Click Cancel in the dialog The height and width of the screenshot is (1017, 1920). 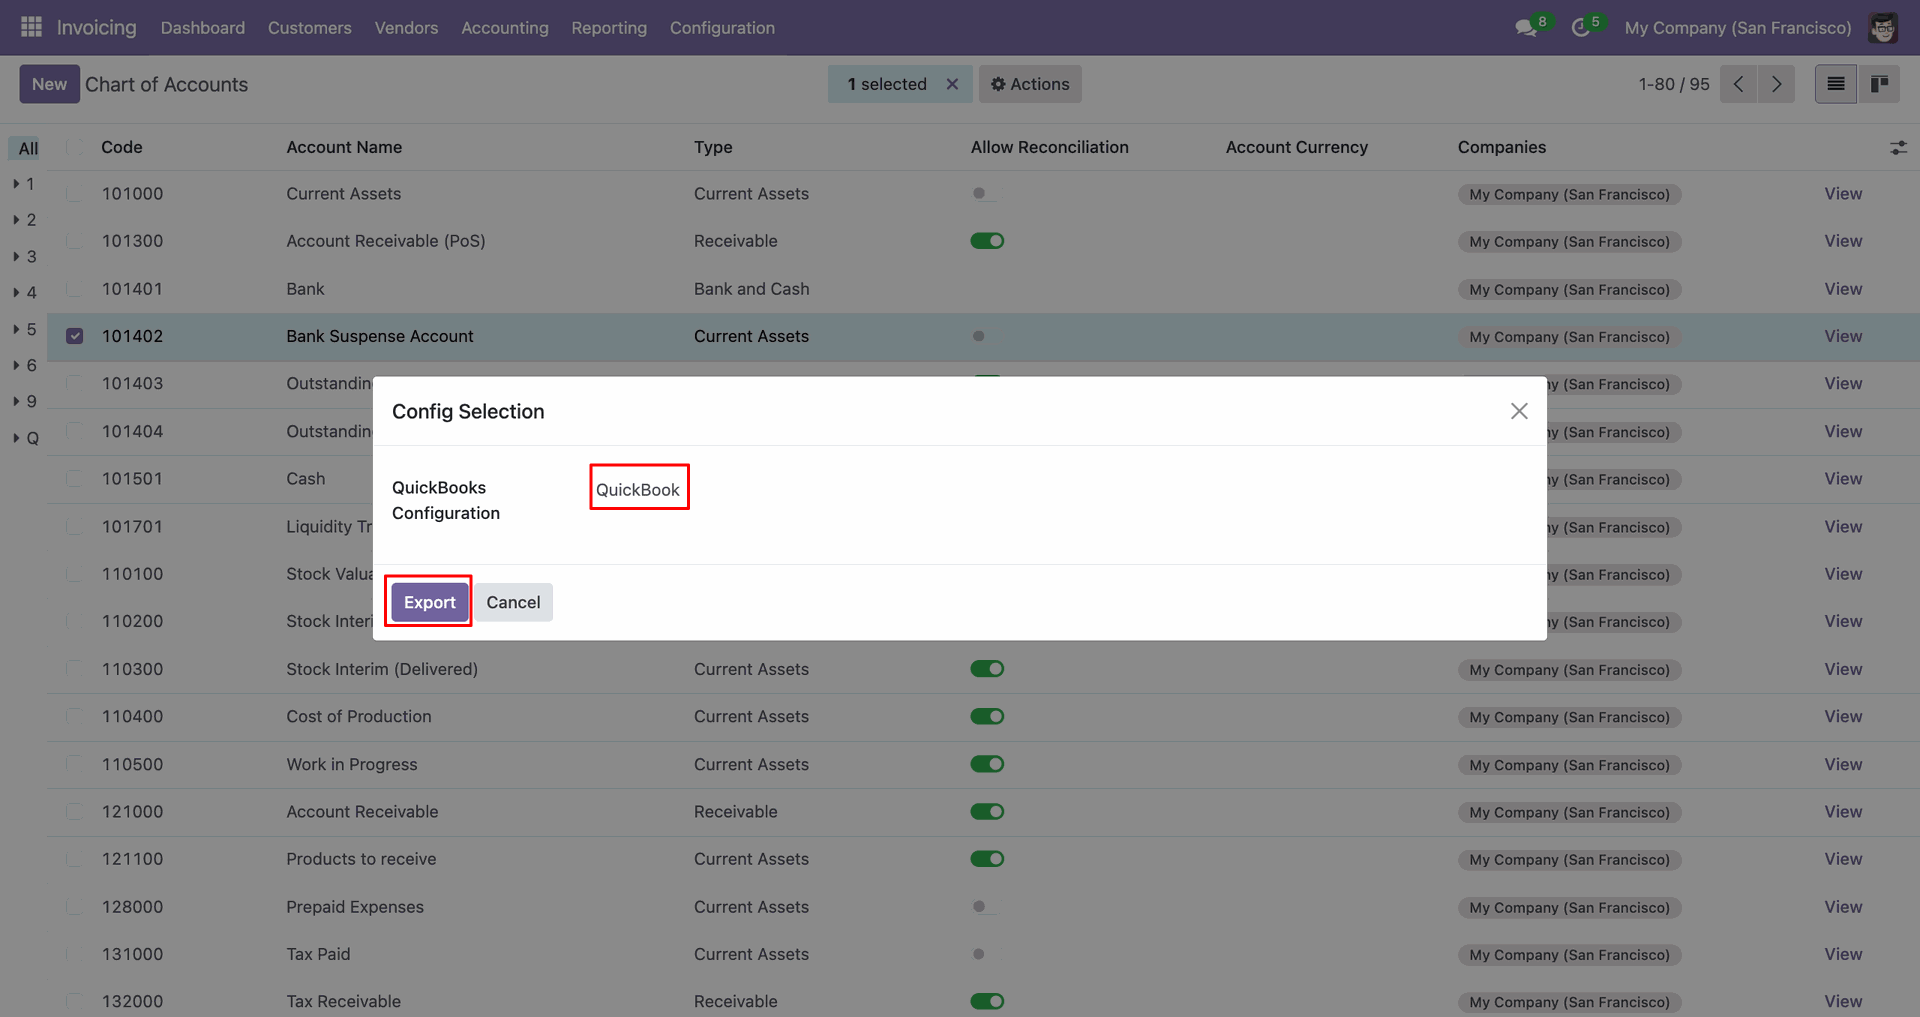coord(513,602)
